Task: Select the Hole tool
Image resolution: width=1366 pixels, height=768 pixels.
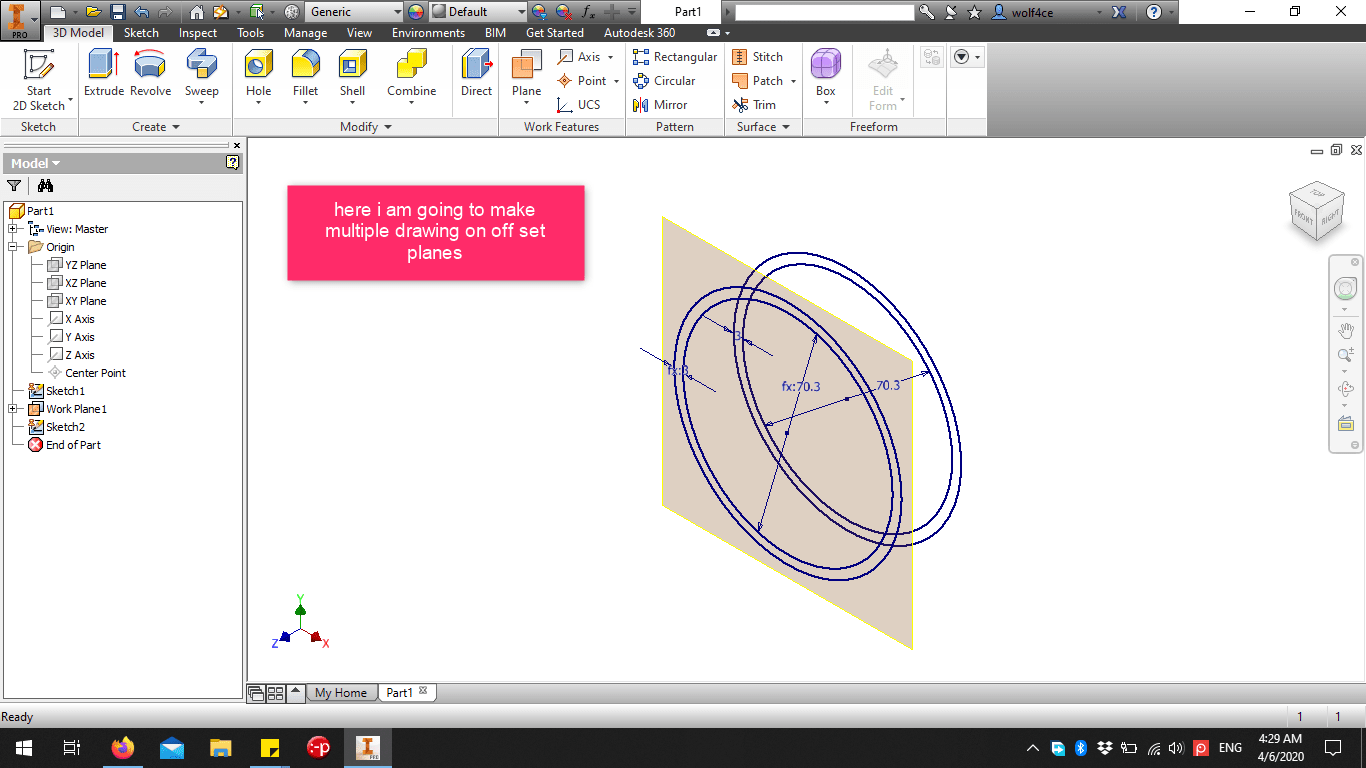Action: pos(259,78)
